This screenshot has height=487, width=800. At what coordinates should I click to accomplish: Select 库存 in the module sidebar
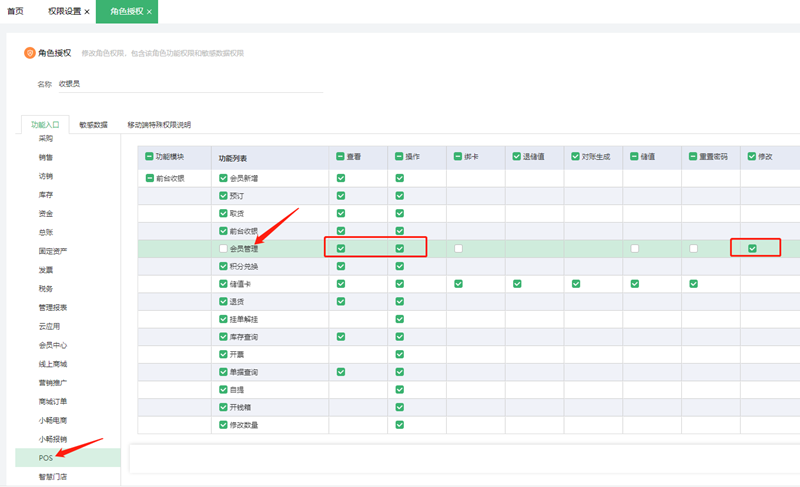coord(46,194)
